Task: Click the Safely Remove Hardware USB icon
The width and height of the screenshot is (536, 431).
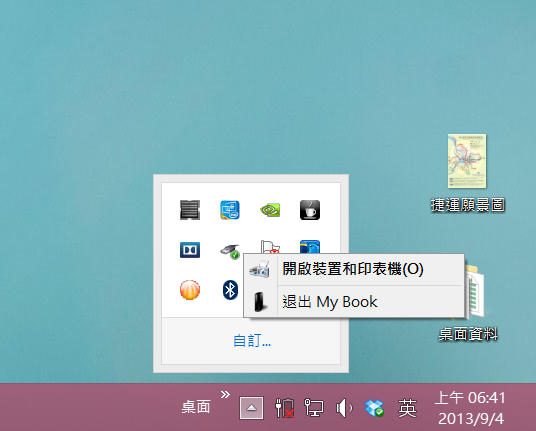Action: click(230, 251)
